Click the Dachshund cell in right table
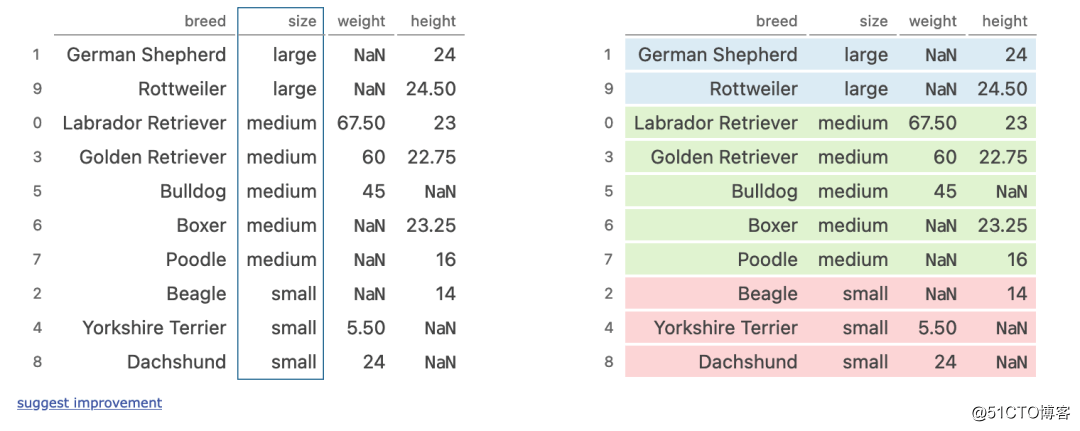Viewport: 1080px width, 431px height. pyautogui.click(x=748, y=362)
